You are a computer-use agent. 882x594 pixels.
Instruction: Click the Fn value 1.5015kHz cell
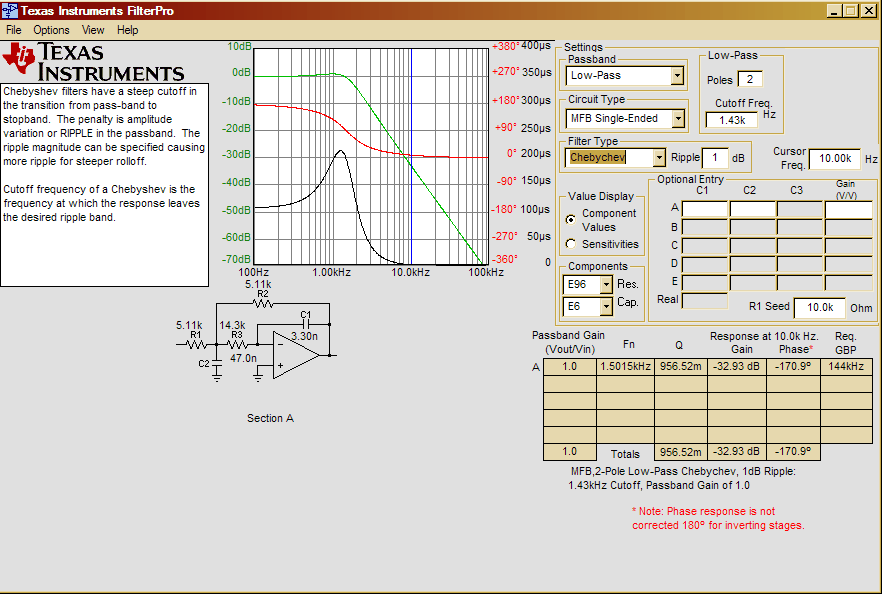[x=625, y=367]
